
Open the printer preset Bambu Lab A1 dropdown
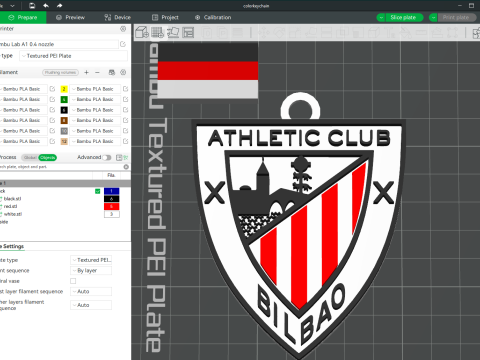coord(58,44)
